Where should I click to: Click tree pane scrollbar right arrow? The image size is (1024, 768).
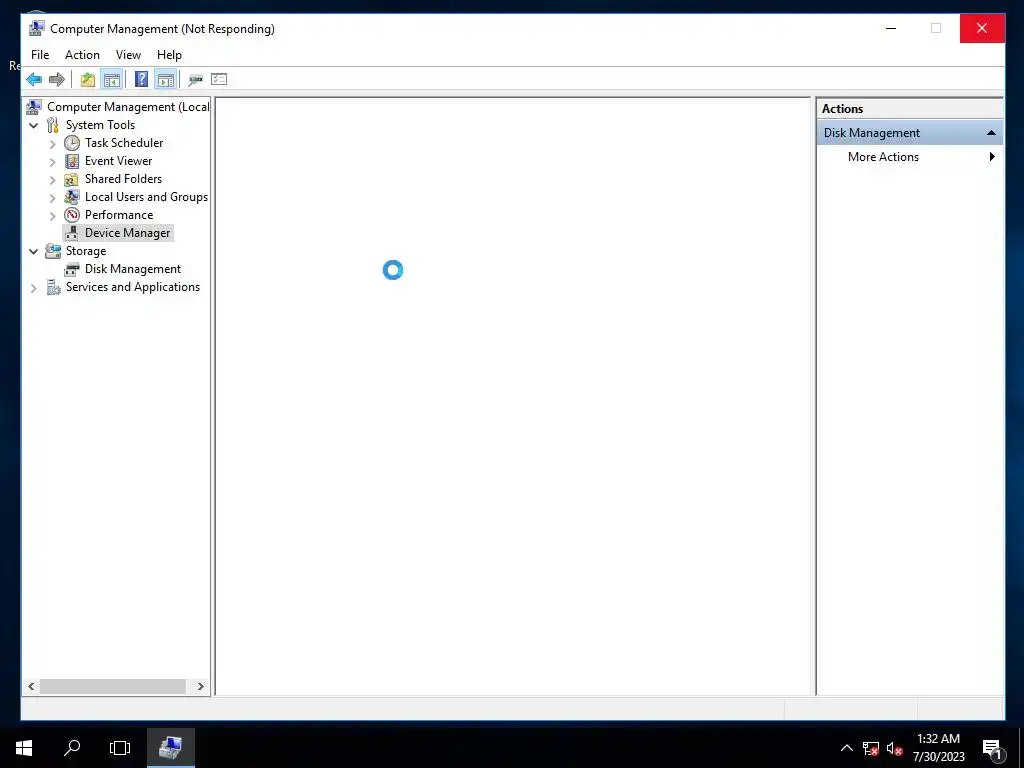coord(200,686)
